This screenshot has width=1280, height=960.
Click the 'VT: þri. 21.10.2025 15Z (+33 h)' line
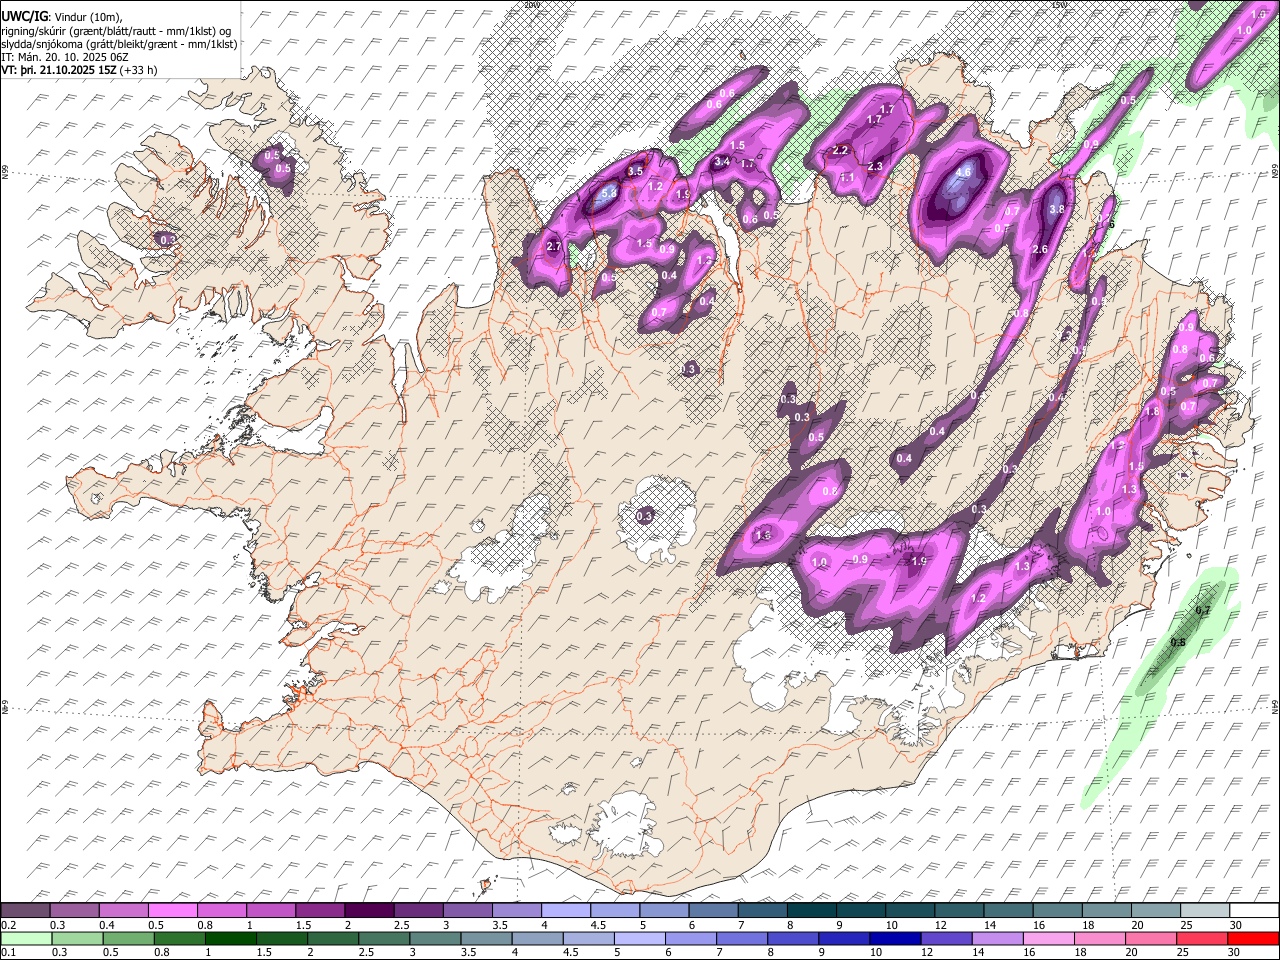79,71
